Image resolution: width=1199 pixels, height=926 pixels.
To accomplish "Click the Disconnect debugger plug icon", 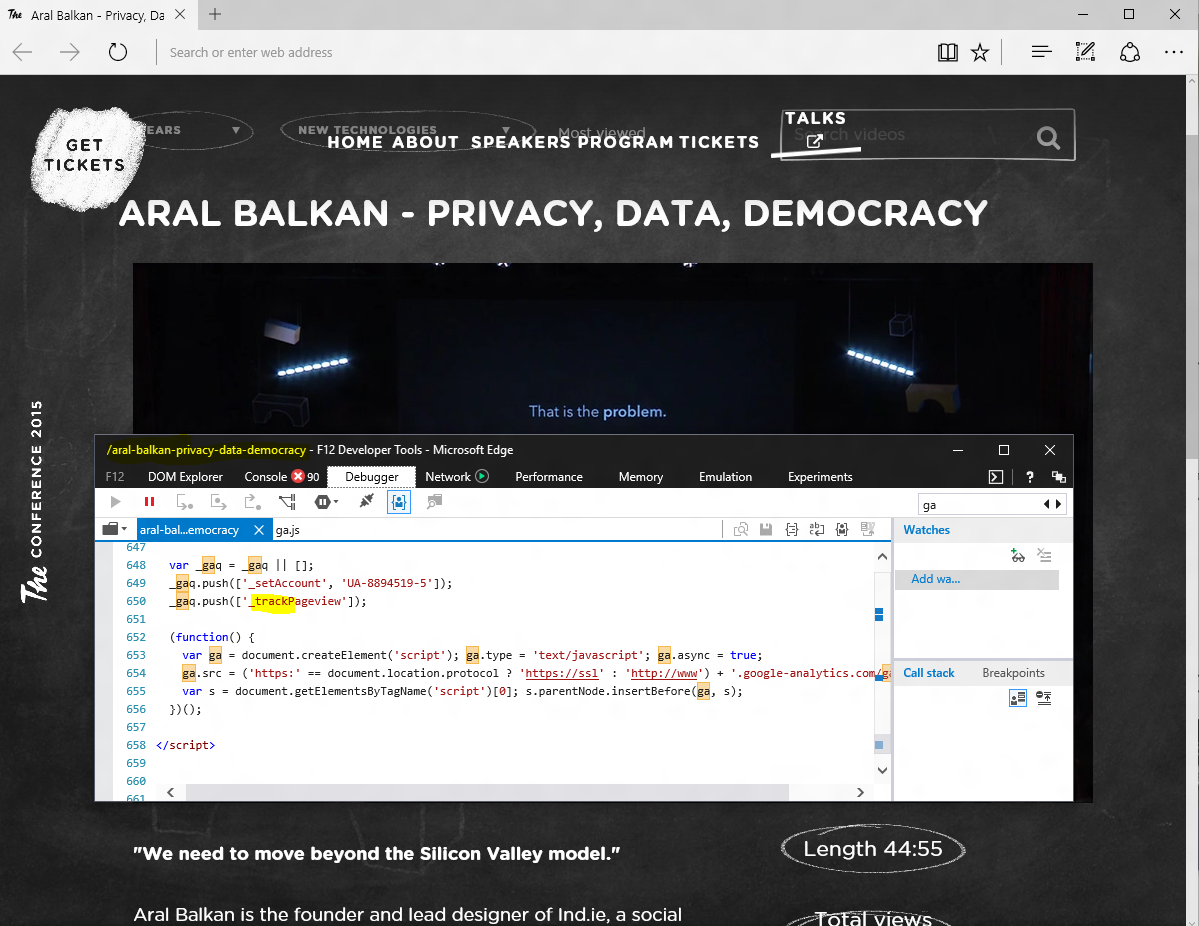I will (x=366, y=501).
